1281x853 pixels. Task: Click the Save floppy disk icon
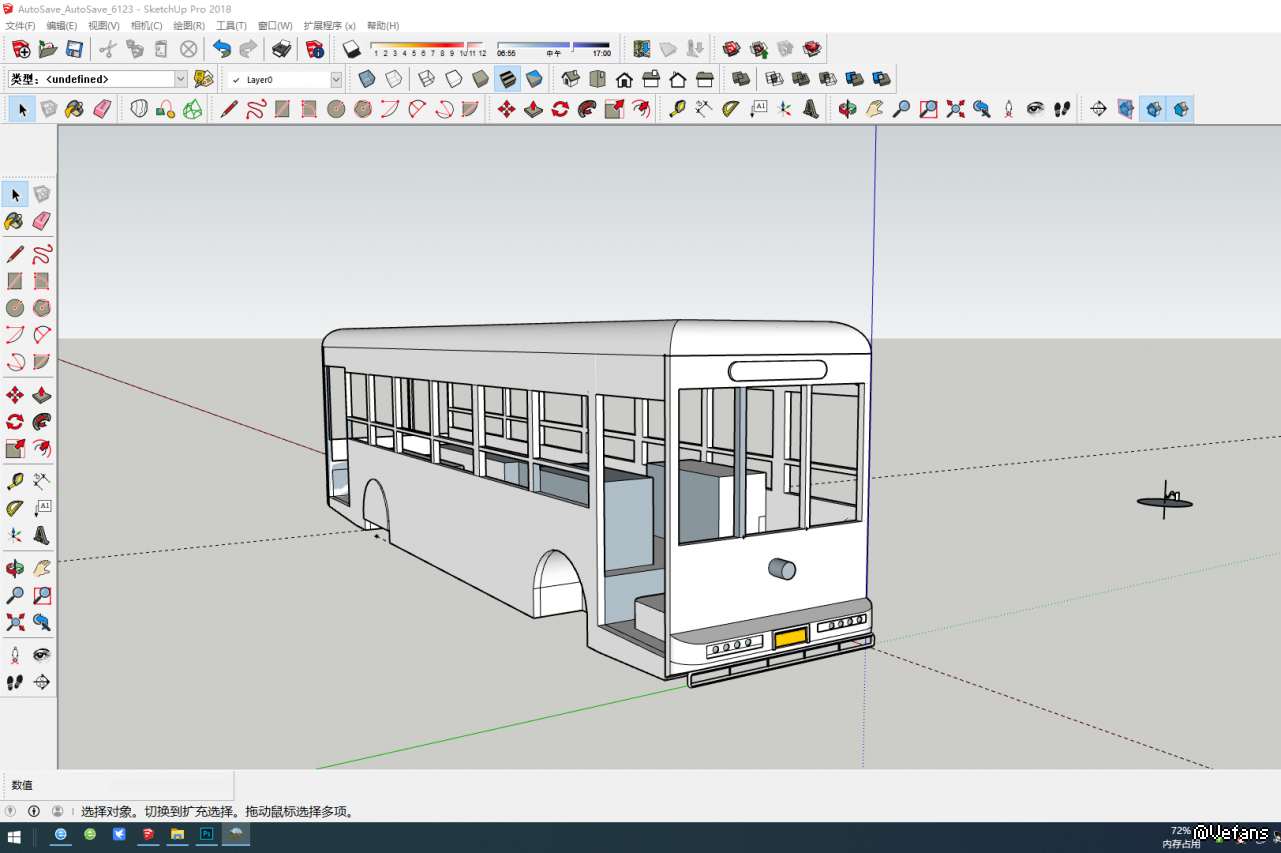pos(74,49)
